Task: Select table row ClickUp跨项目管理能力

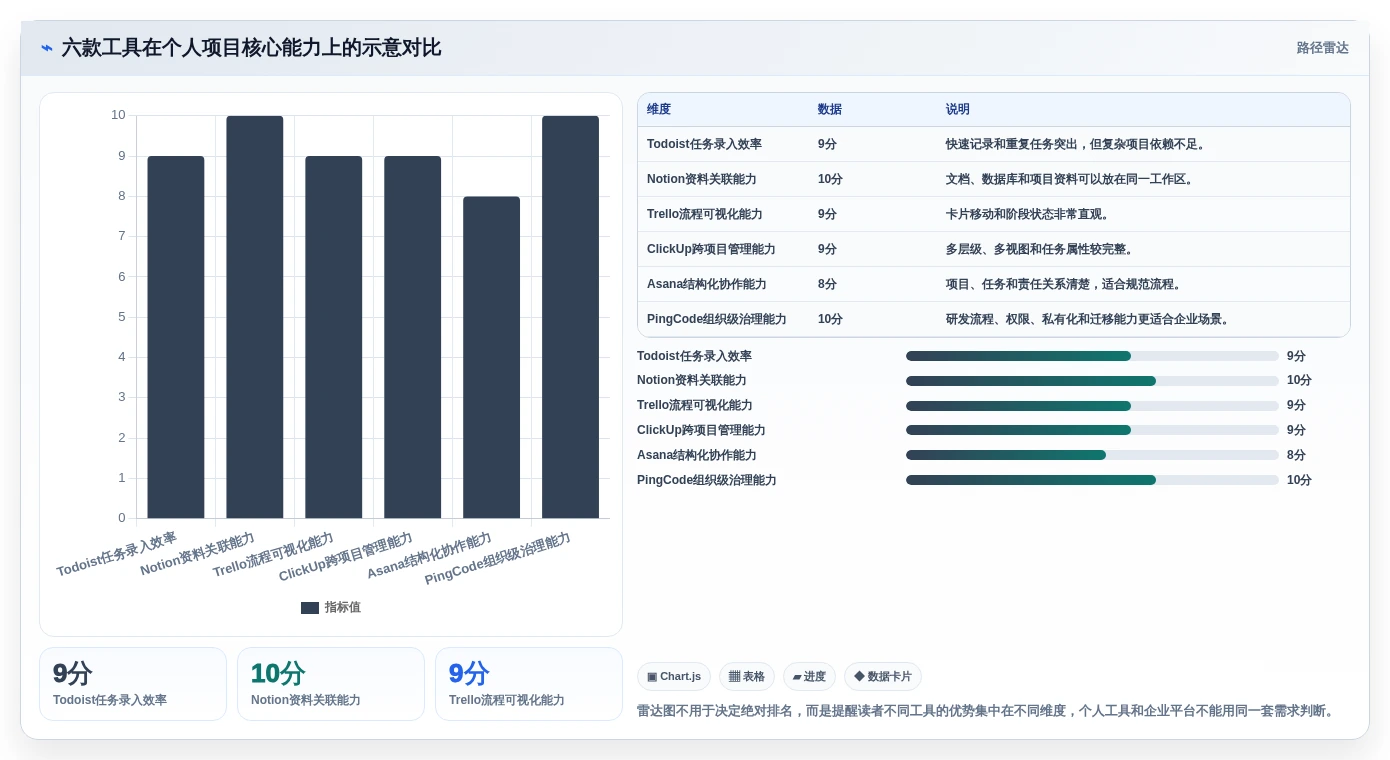Action: click(x=994, y=249)
